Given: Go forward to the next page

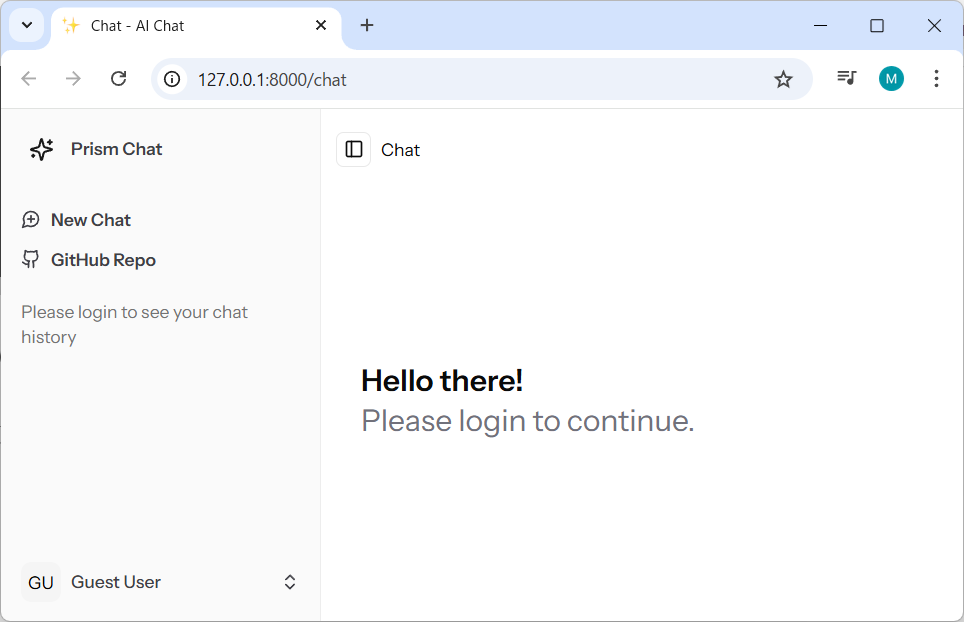Looking at the screenshot, I should click(73, 78).
